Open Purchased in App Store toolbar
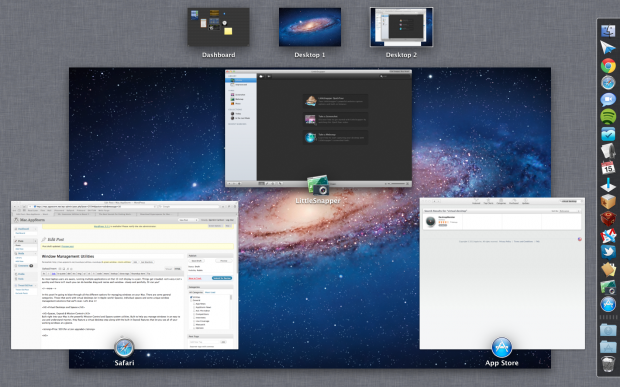 [x=514, y=202]
